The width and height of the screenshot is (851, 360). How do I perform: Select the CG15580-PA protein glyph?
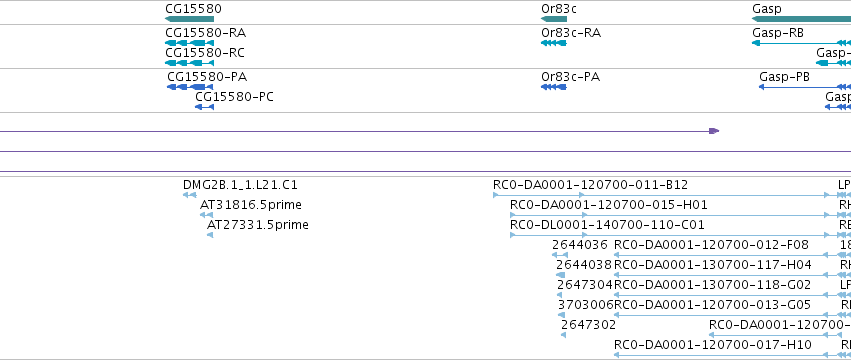[190, 87]
